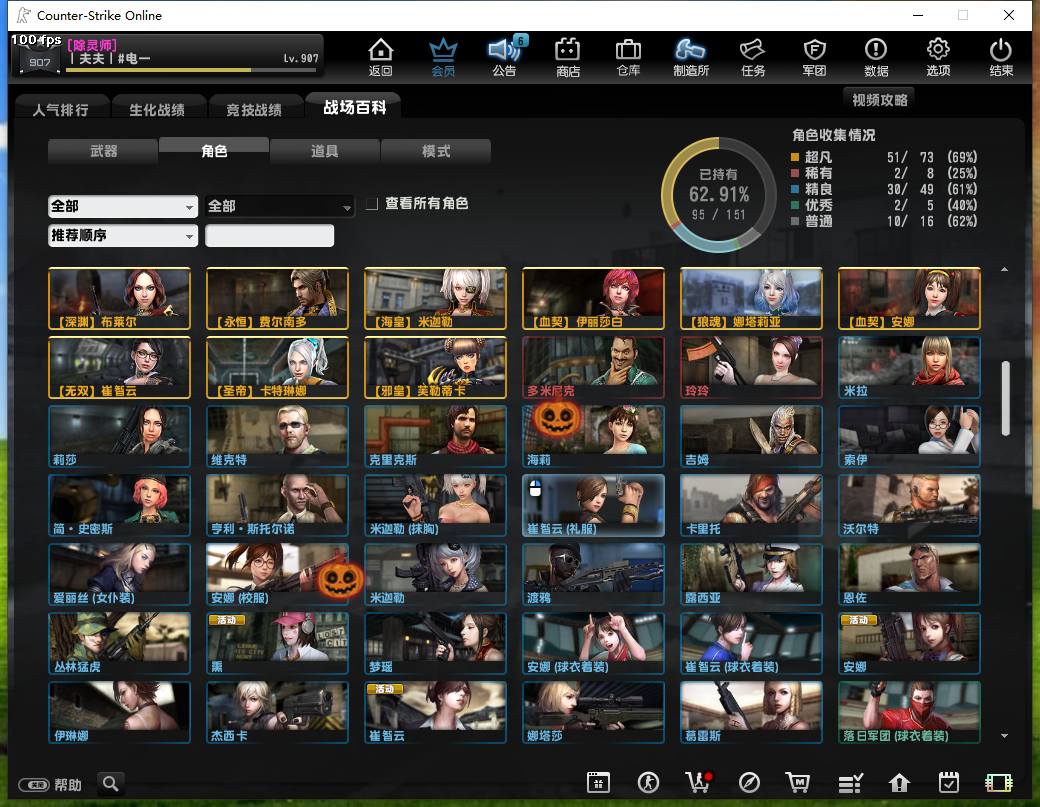
Task: Toggle the 帮助 help switch
Action: (33, 785)
